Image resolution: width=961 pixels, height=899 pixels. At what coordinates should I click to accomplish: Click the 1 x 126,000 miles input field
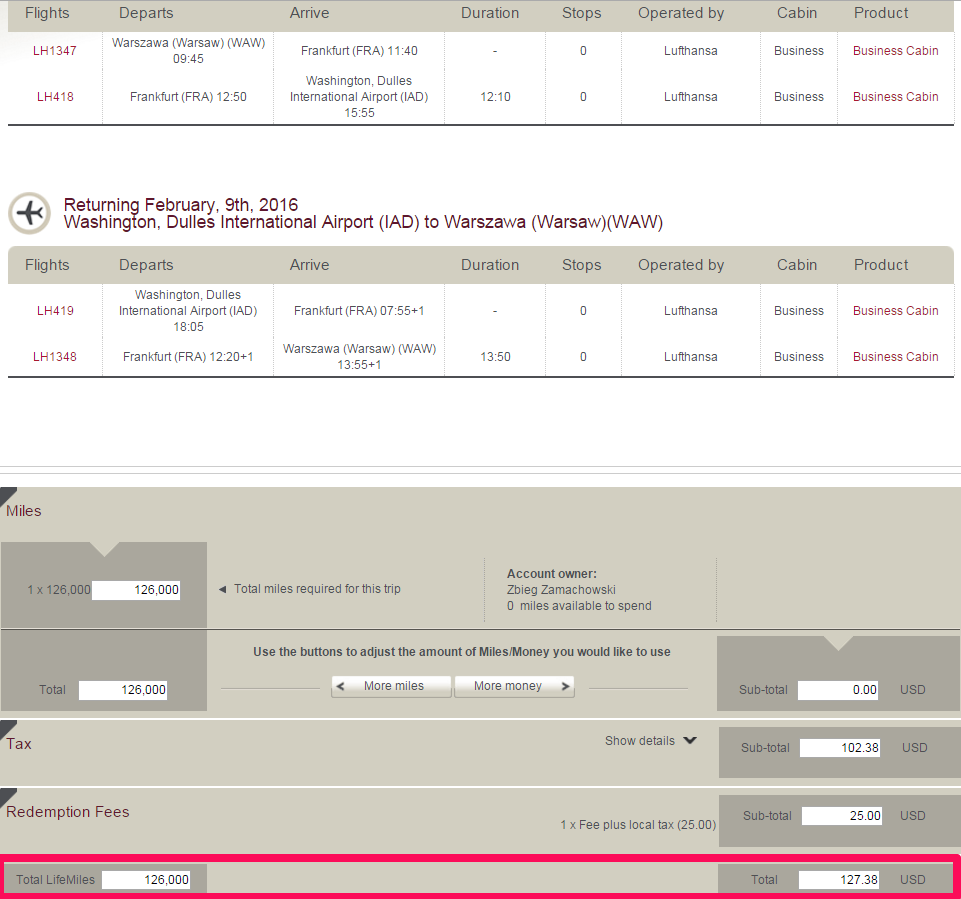coord(136,590)
